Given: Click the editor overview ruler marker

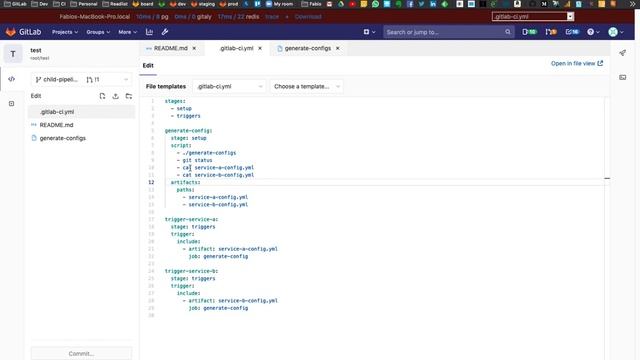Looking at the screenshot, I should click(607, 178).
